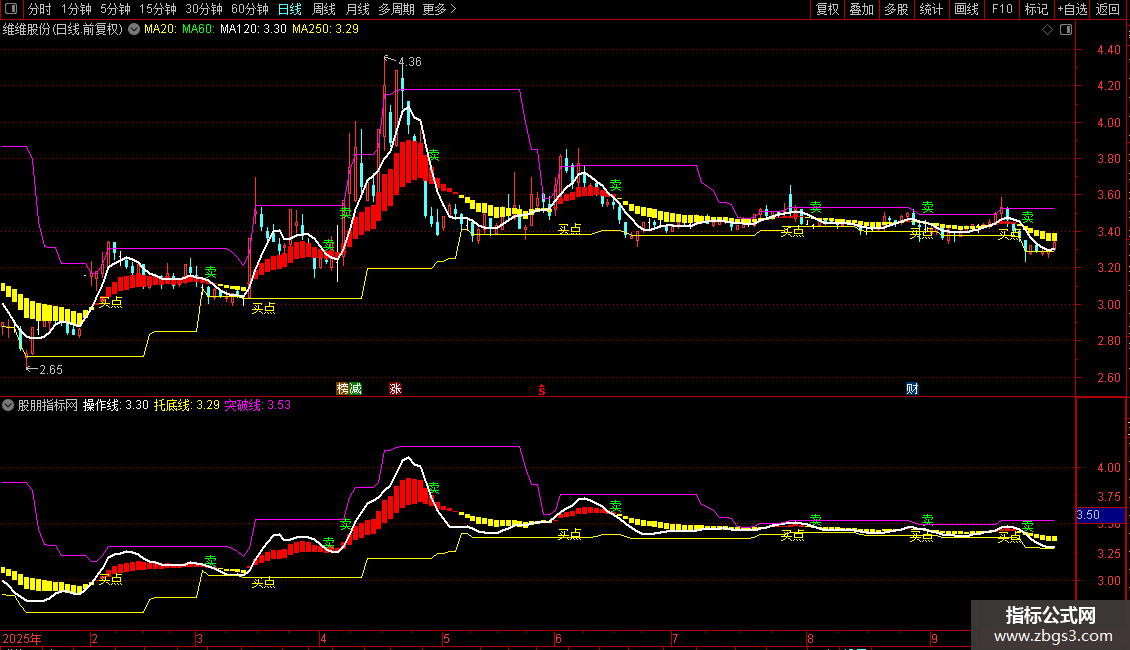Click the 维维股份(日线.前复权) title
1130x650 pixels.
click(63, 30)
